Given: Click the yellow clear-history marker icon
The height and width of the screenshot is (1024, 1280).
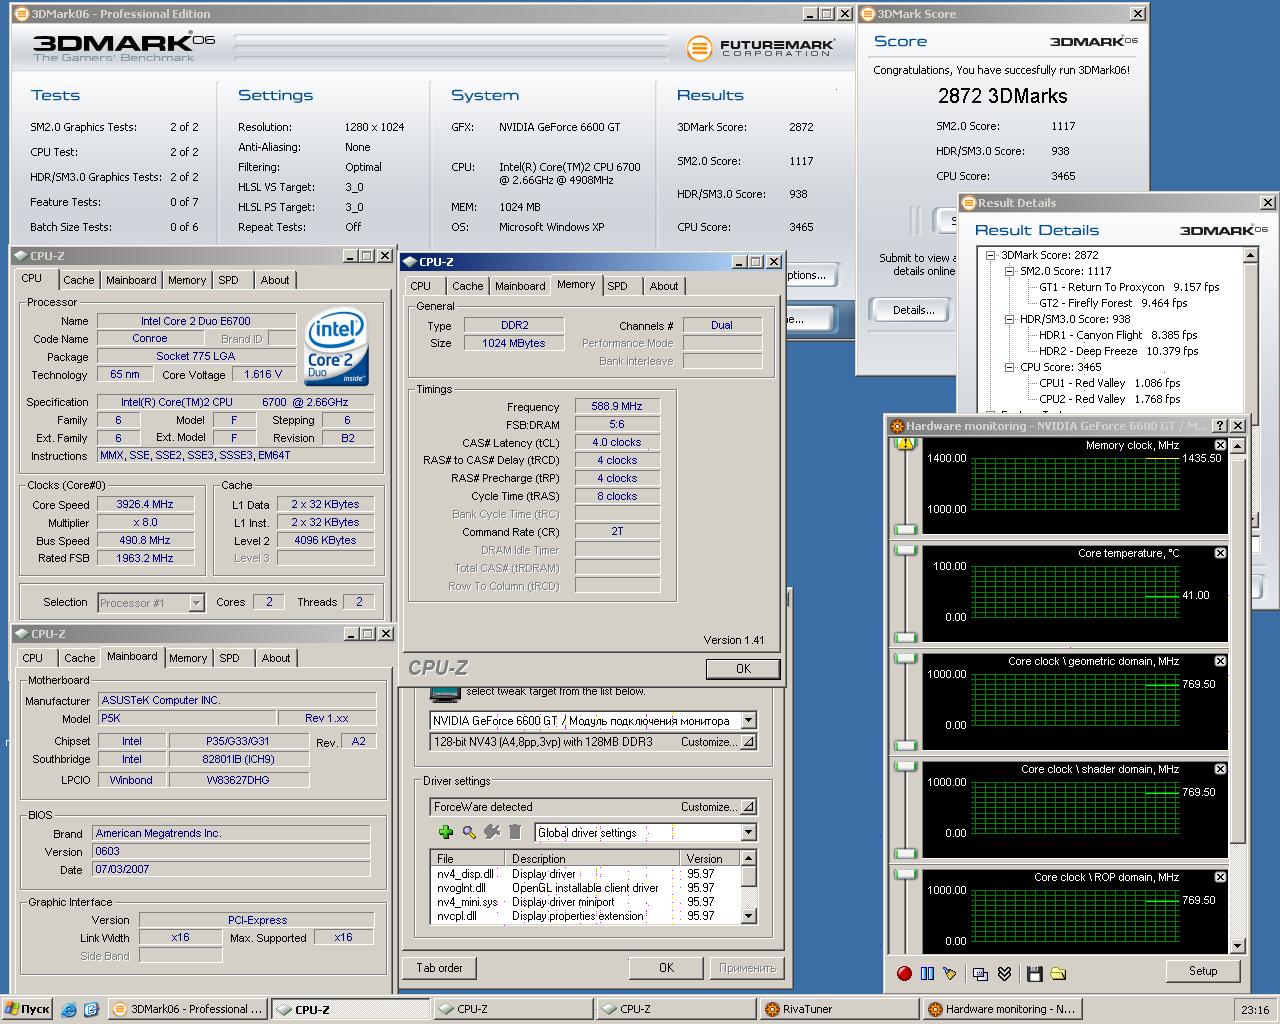Looking at the screenshot, I should (x=949, y=973).
